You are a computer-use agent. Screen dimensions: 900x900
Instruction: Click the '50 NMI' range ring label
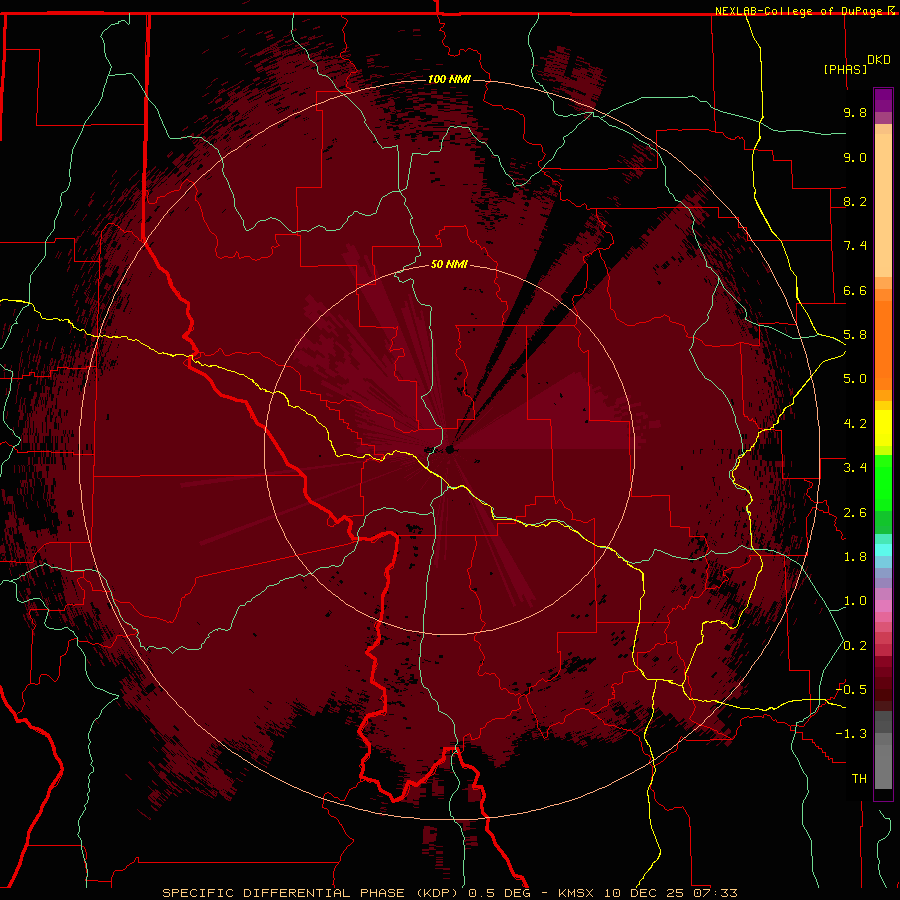tap(449, 264)
